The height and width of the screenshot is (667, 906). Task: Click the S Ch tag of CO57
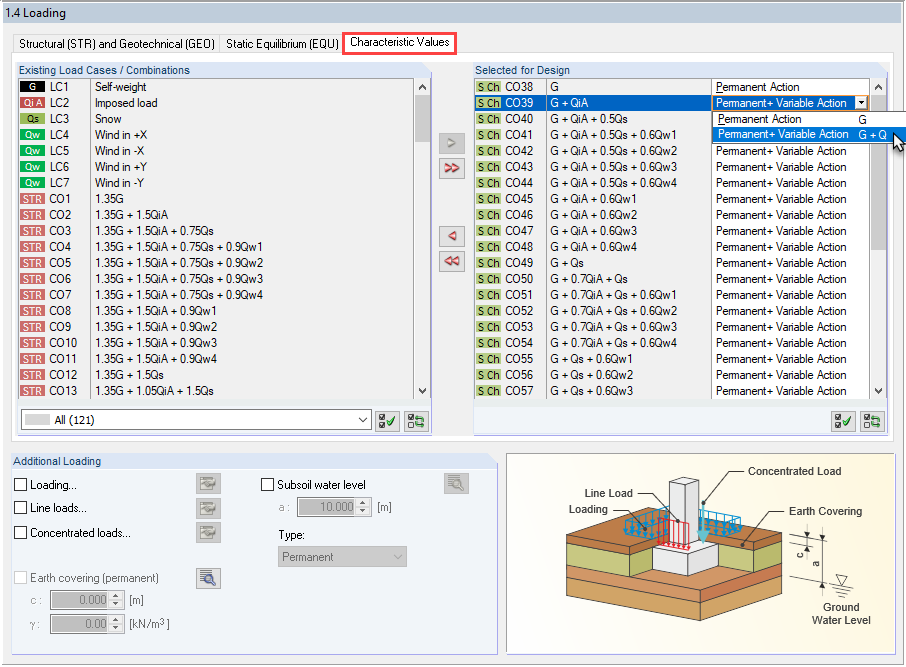(x=488, y=391)
